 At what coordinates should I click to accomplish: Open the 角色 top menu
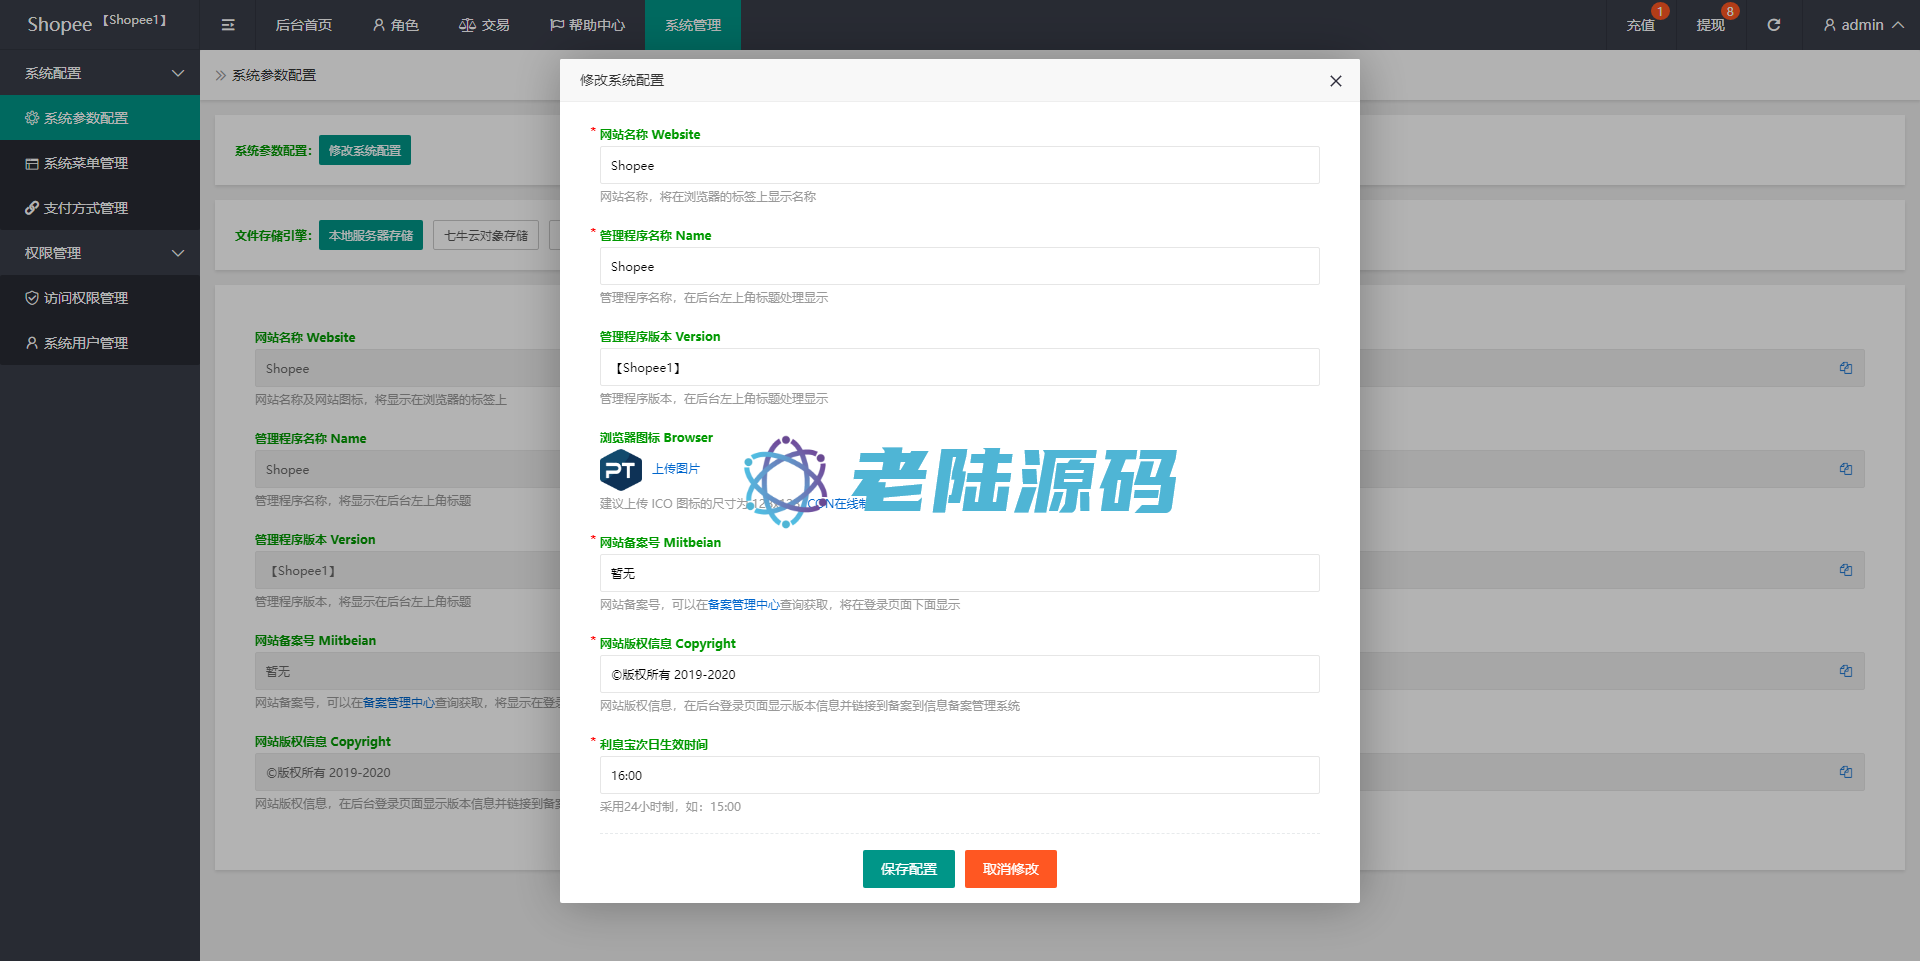pos(395,25)
